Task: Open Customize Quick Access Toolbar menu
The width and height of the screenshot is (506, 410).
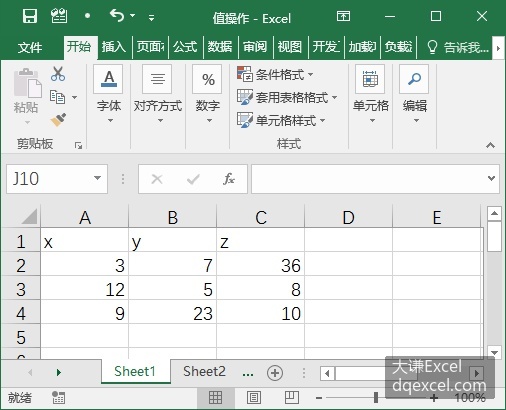Action: [x=151, y=17]
